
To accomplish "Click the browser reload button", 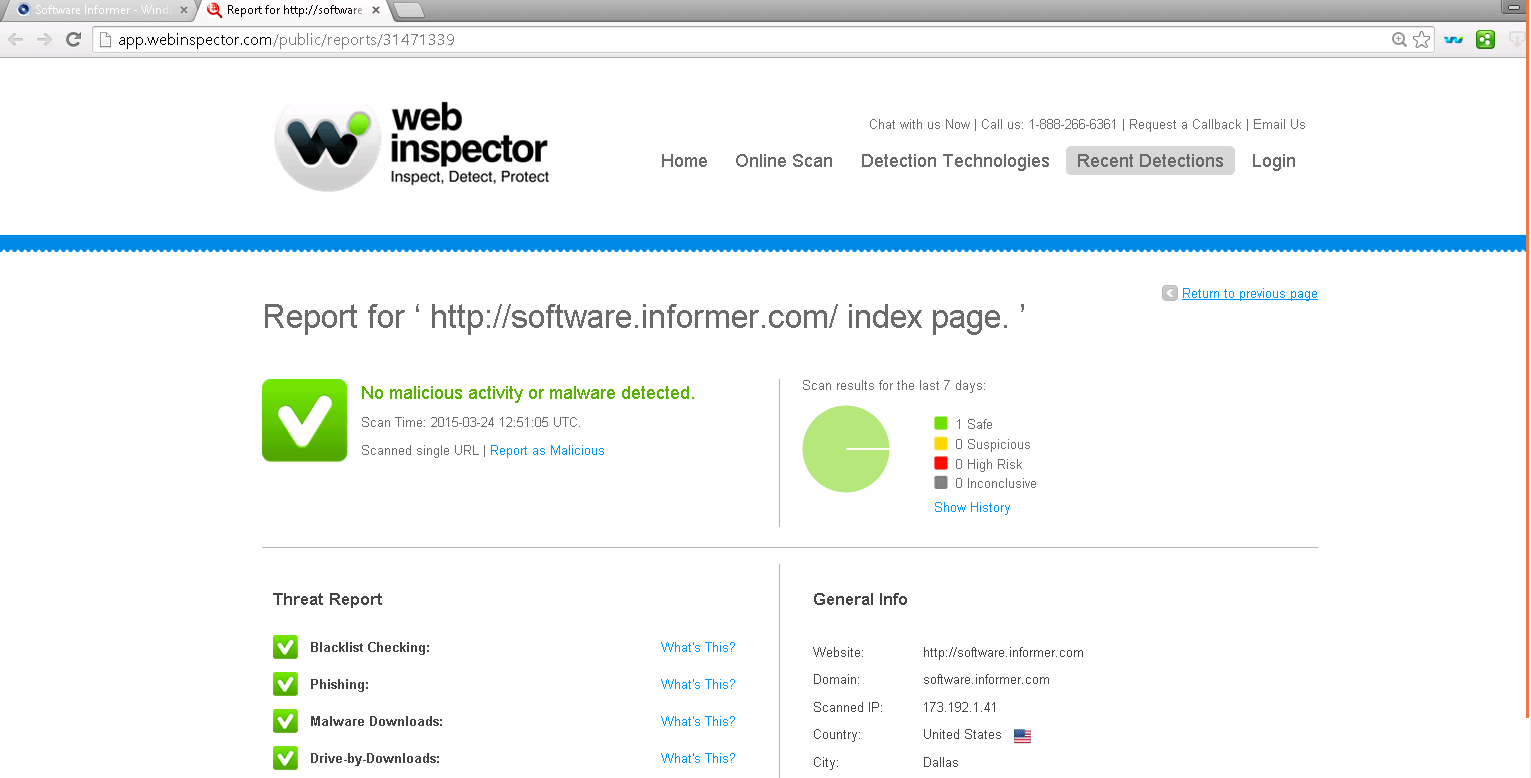I will coord(72,39).
